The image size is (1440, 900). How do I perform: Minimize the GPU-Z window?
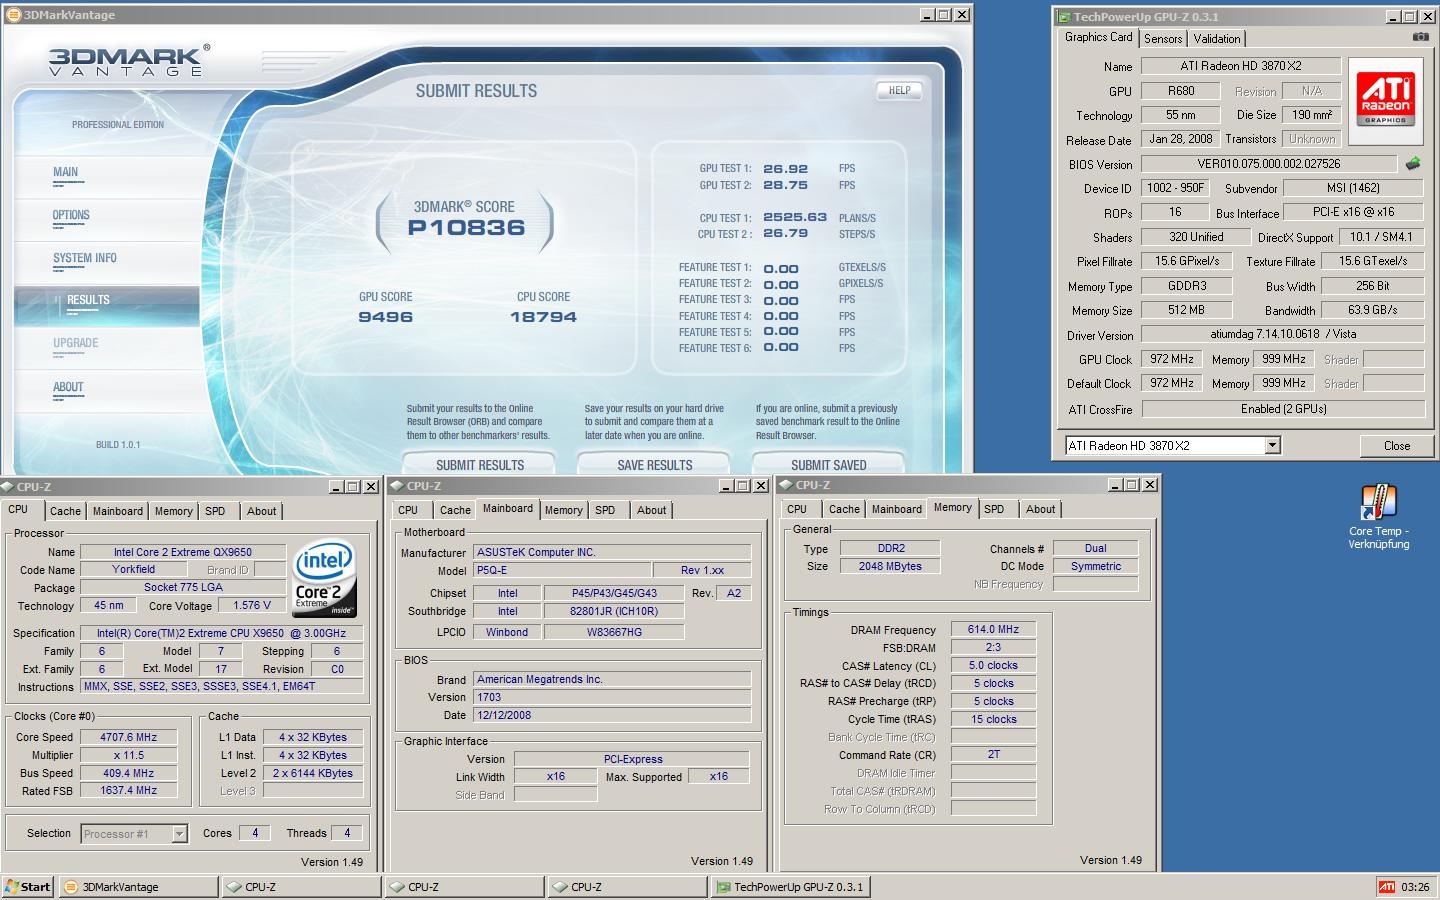point(1391,17)
